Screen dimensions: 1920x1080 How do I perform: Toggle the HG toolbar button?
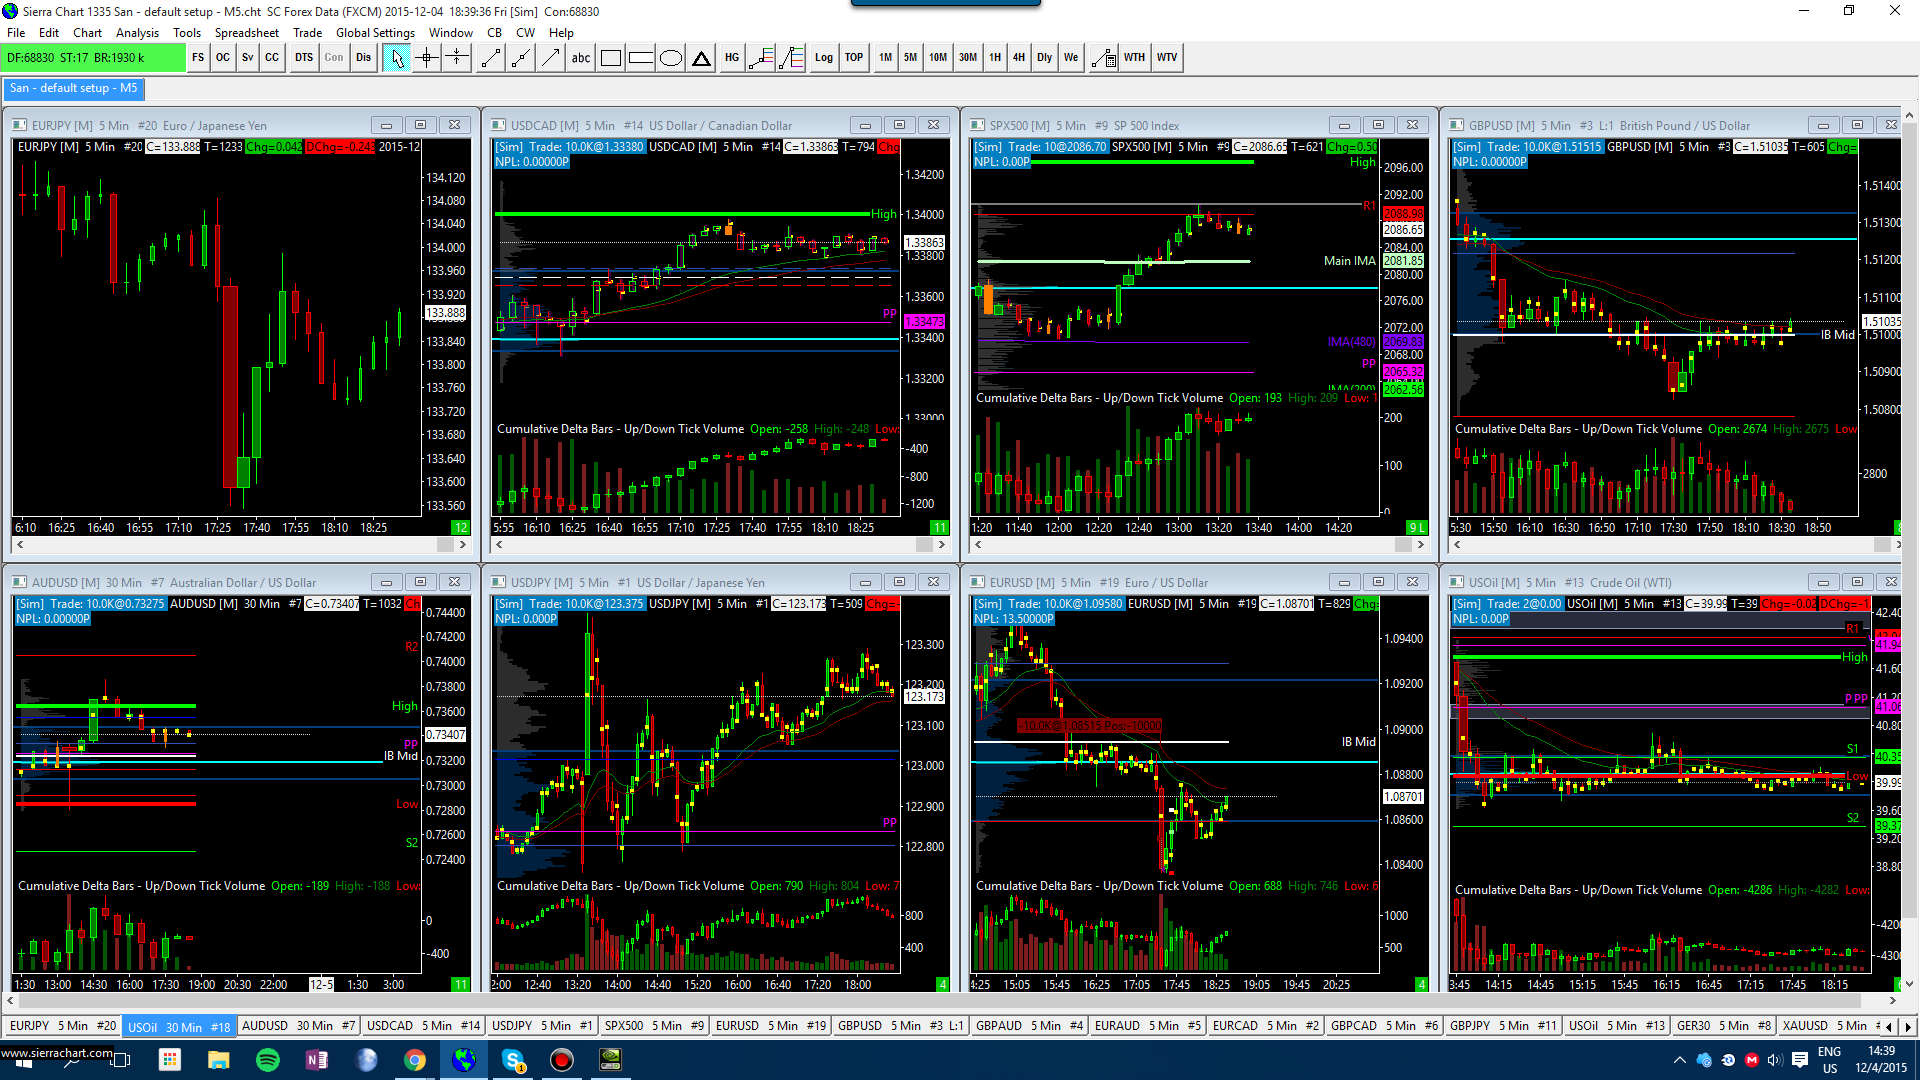click(732, 58)
